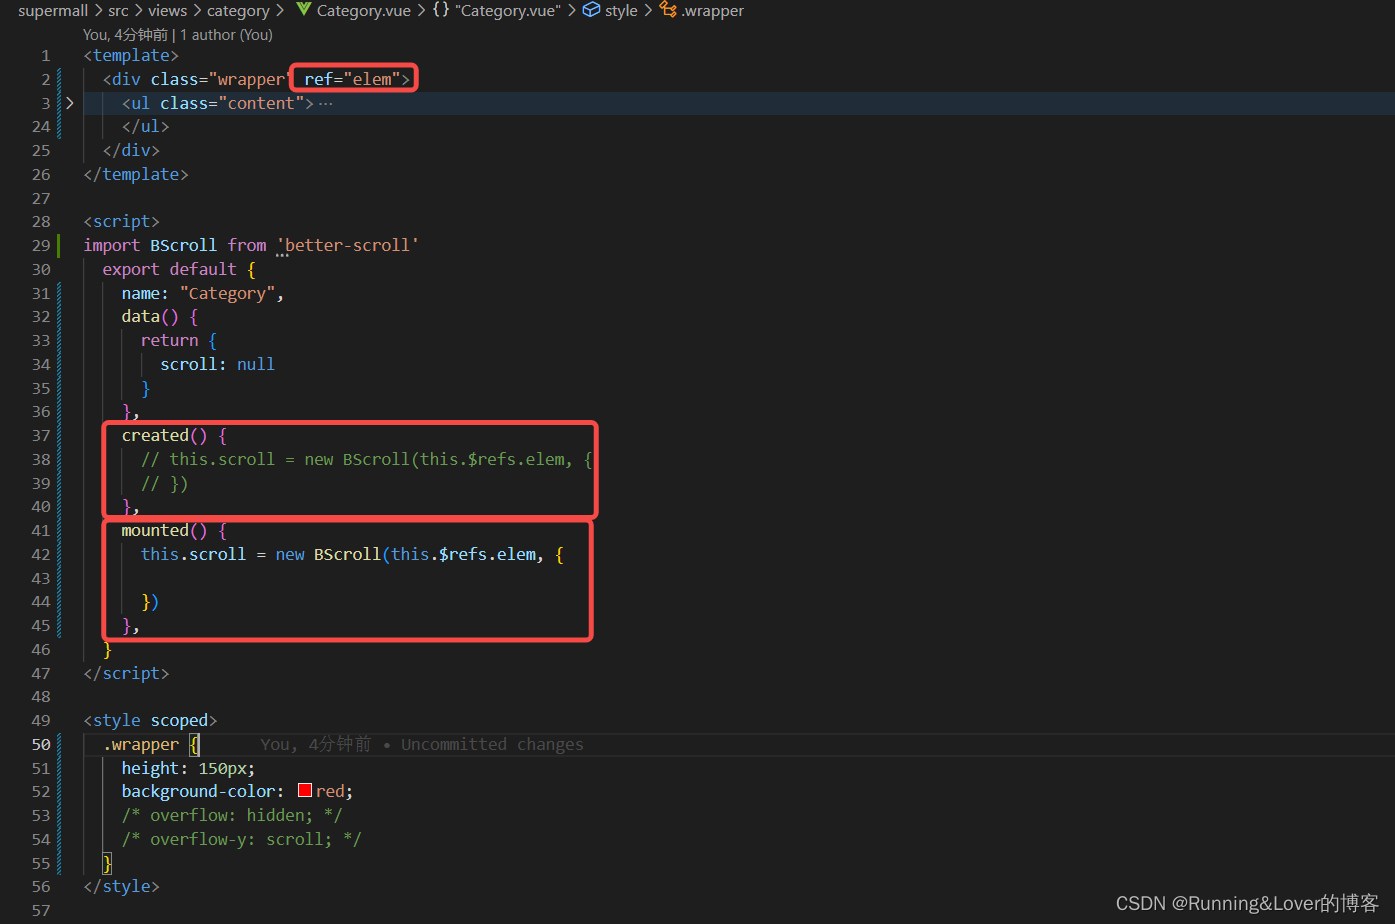The width and height of the screenshot is (1395, 924).
Task: Expand the folded ul content block
Action: (69, 103)
